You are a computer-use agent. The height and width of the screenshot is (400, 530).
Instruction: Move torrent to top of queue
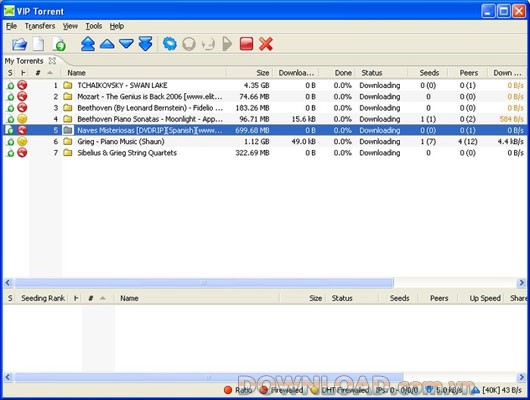click(88, 44)
